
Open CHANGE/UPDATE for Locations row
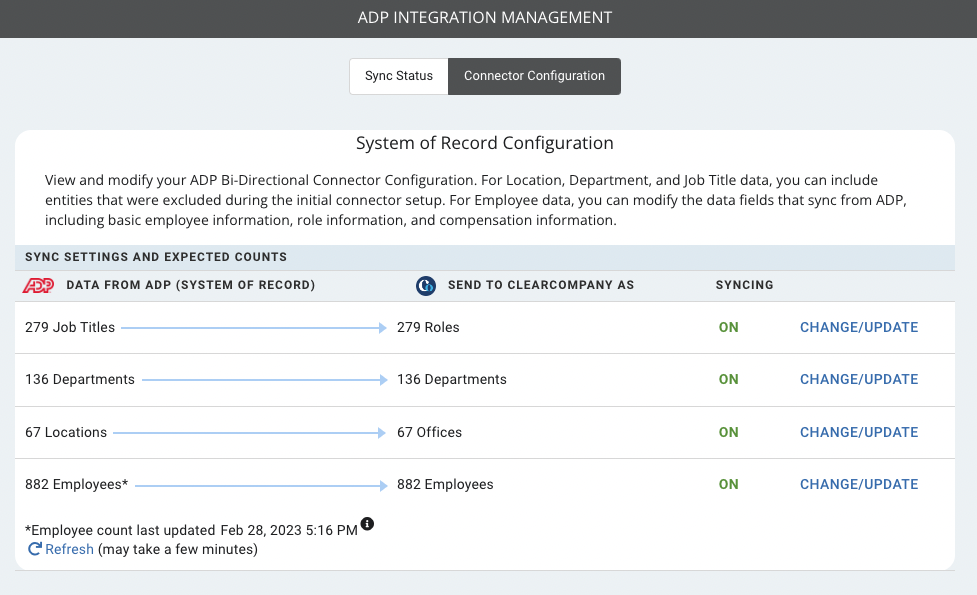(859, 432)
